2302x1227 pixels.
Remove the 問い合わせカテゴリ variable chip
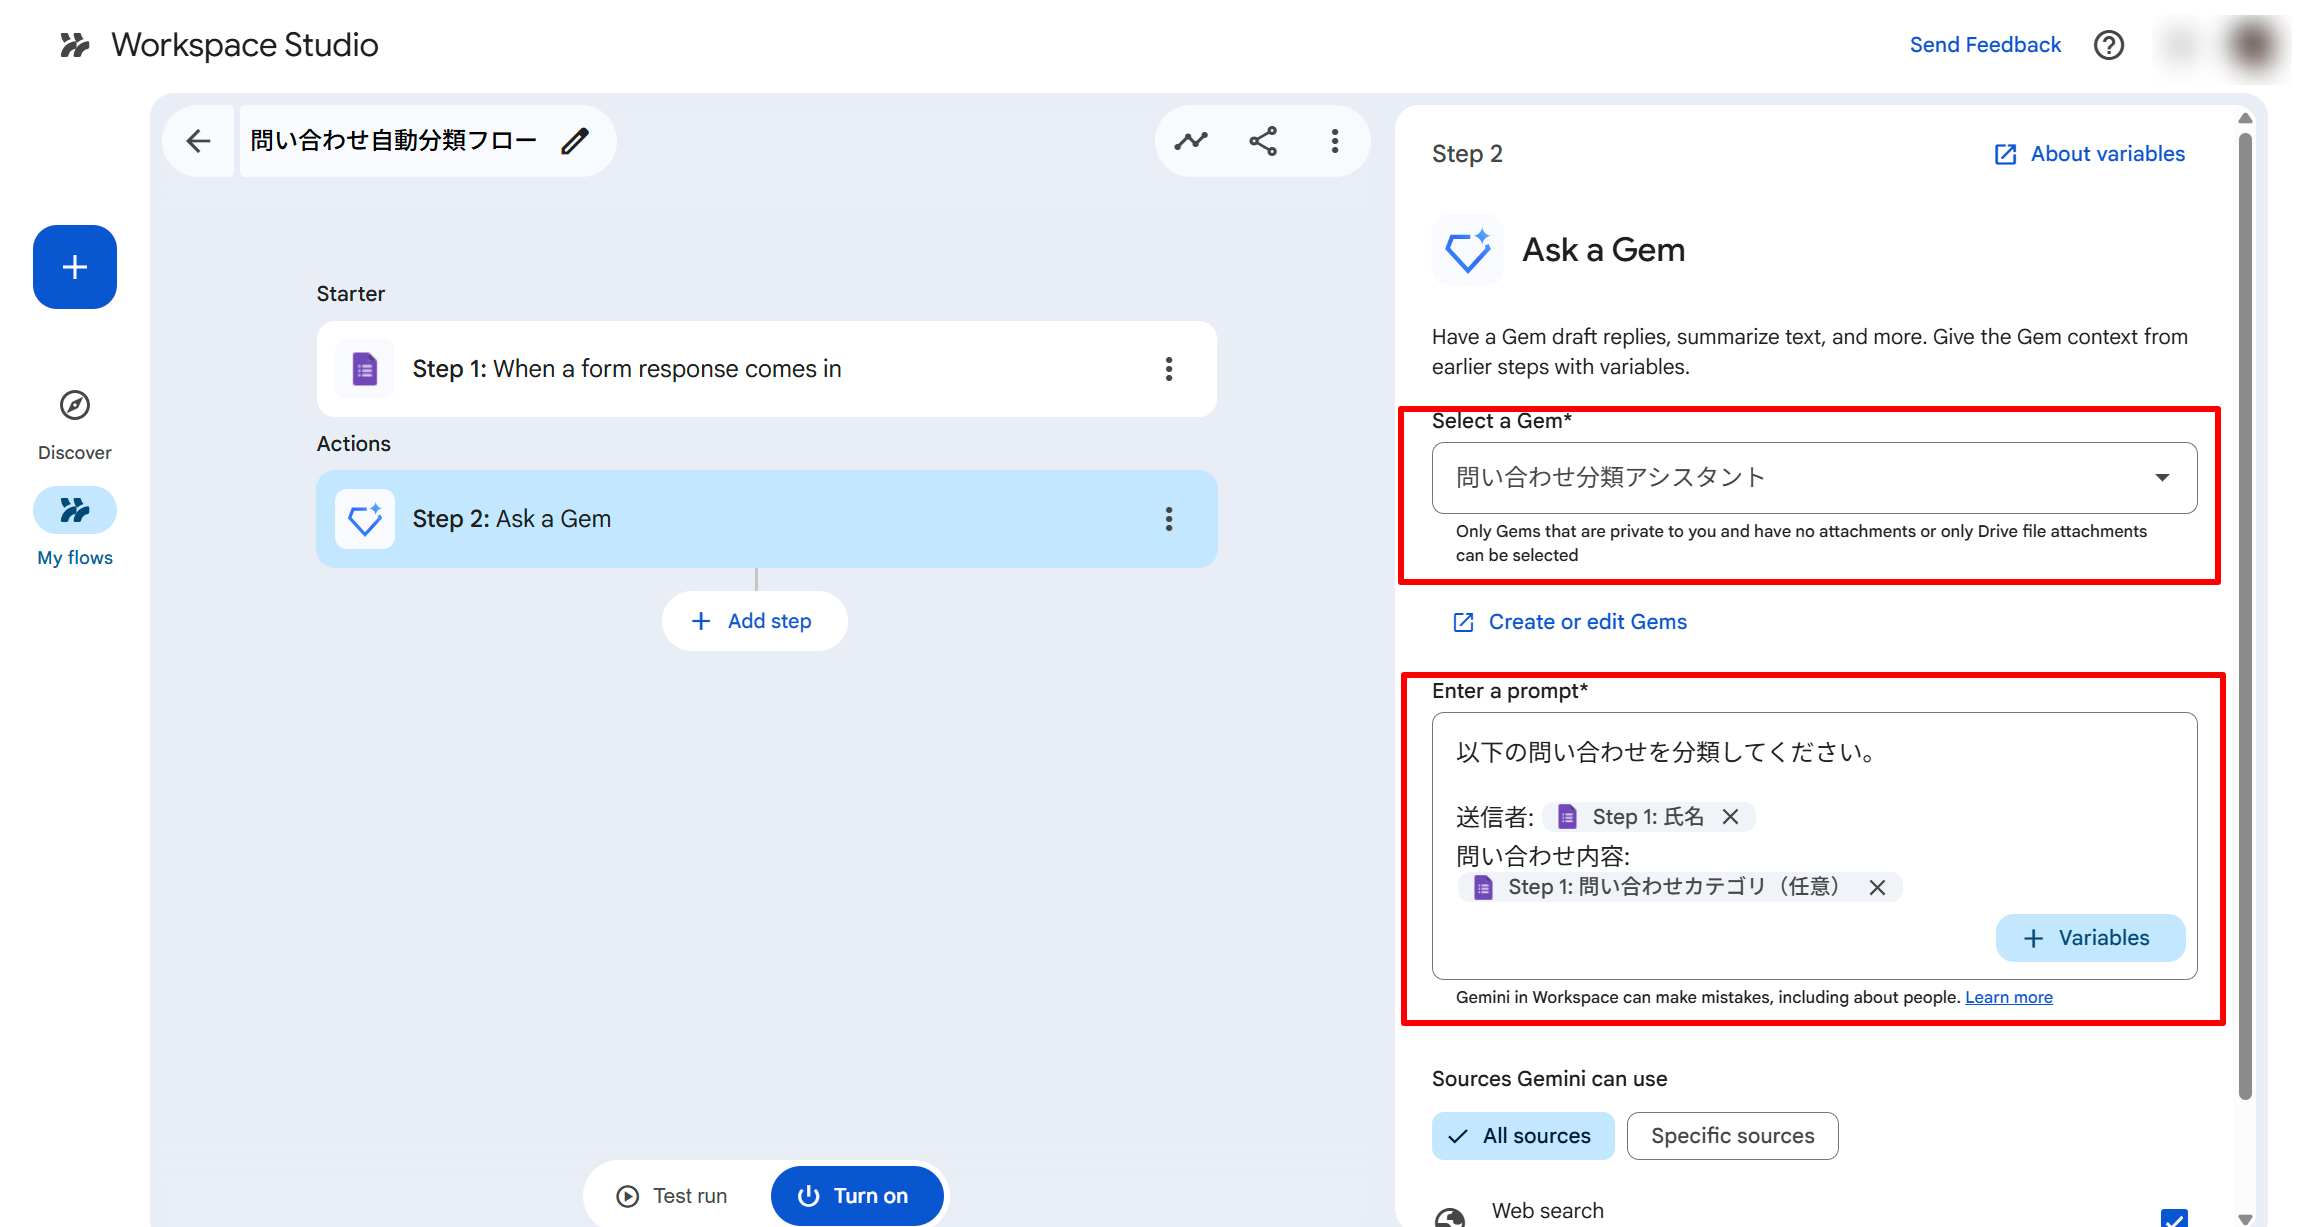tap(1877, 887)
